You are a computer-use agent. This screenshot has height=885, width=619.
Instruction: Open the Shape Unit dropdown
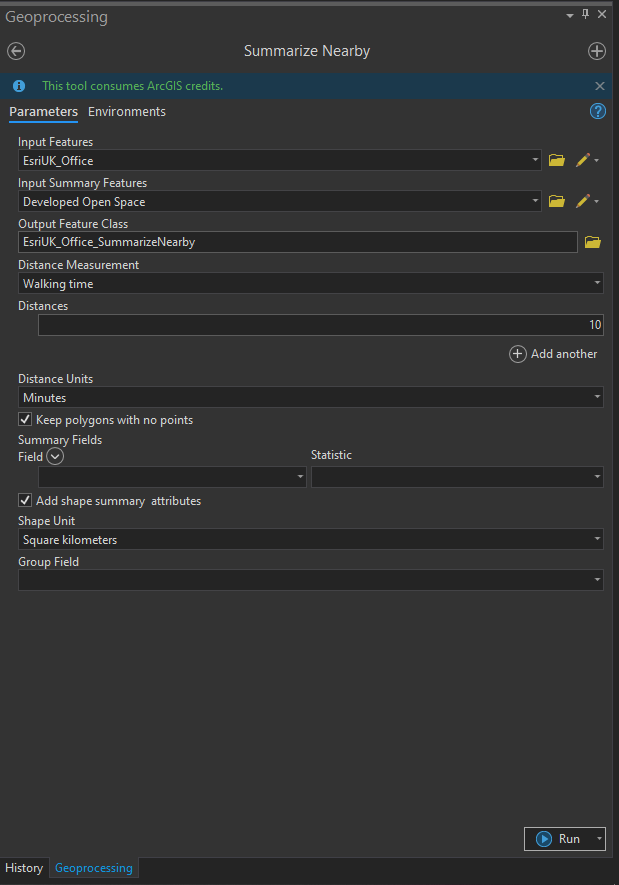(597, 539)
